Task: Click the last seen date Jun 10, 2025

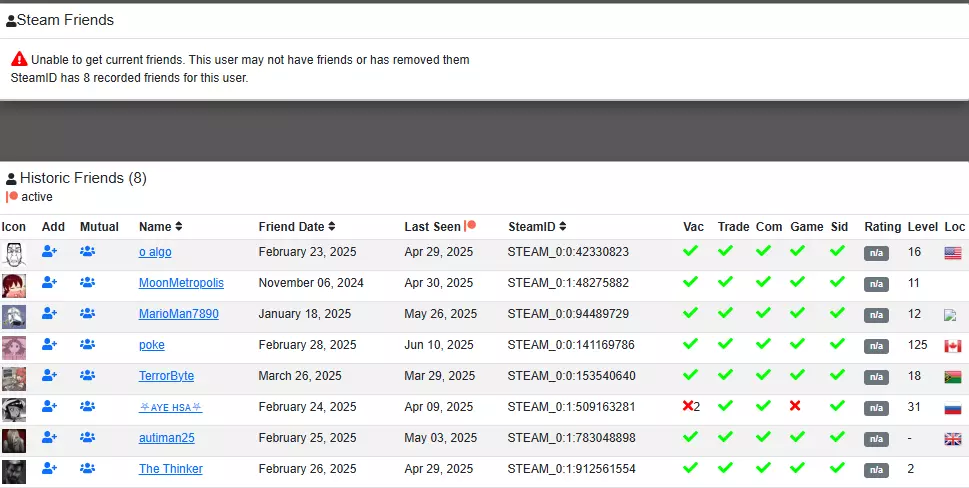Action: pos(439,345)
